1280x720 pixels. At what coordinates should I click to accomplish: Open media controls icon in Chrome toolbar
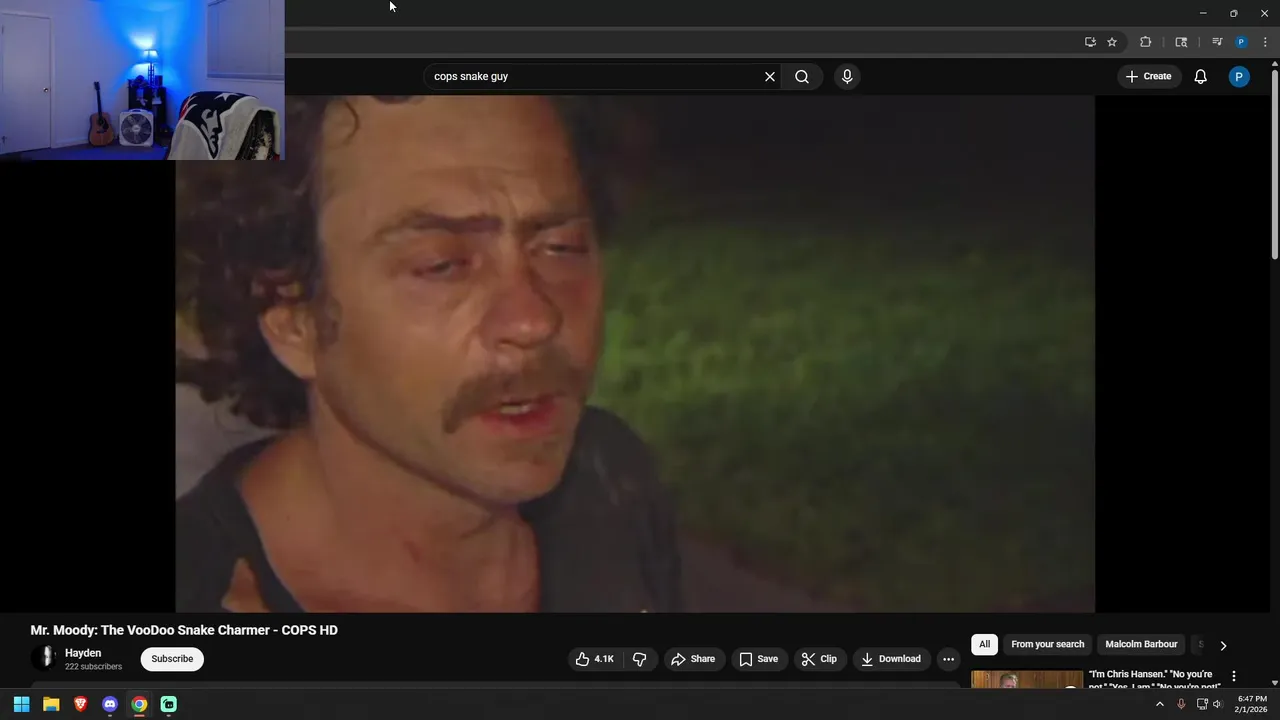click(x=1217, y=42)
